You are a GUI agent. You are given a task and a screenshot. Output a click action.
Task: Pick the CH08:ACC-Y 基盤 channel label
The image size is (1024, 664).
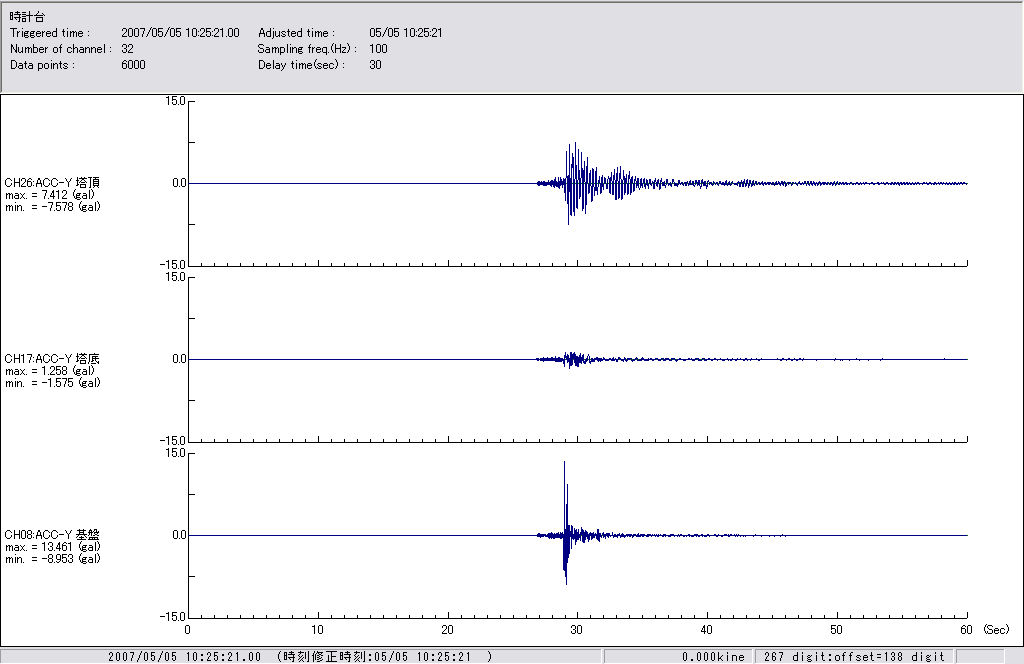[52, 535]
